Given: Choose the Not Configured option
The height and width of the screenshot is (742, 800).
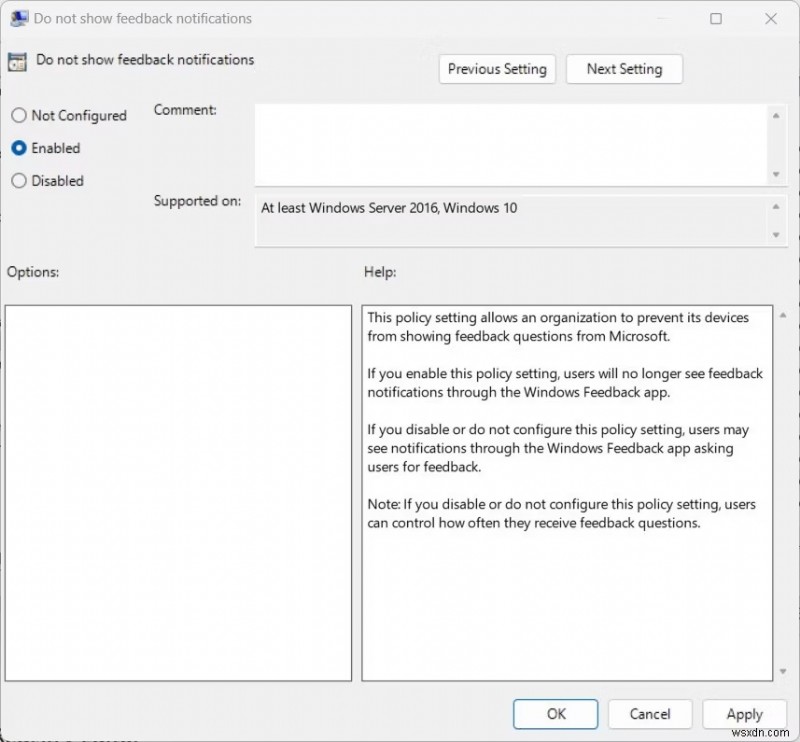Looking at the screenshot, I should click(17, 116).
